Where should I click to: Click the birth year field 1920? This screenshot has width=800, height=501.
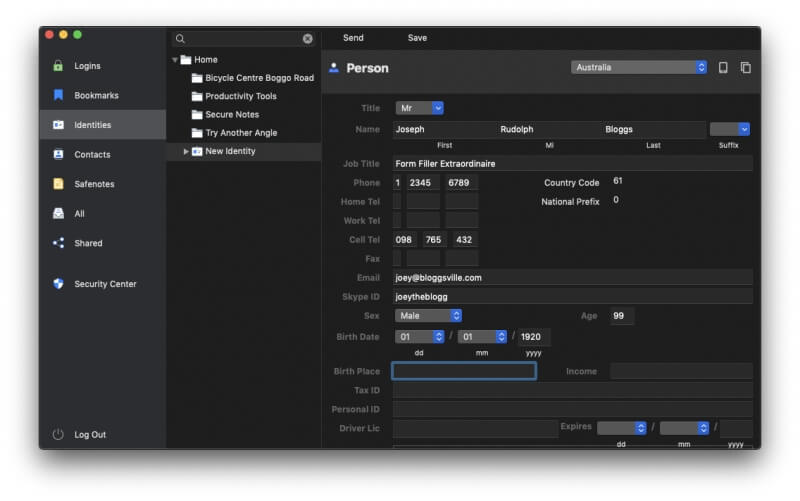(x=534, y=337)
